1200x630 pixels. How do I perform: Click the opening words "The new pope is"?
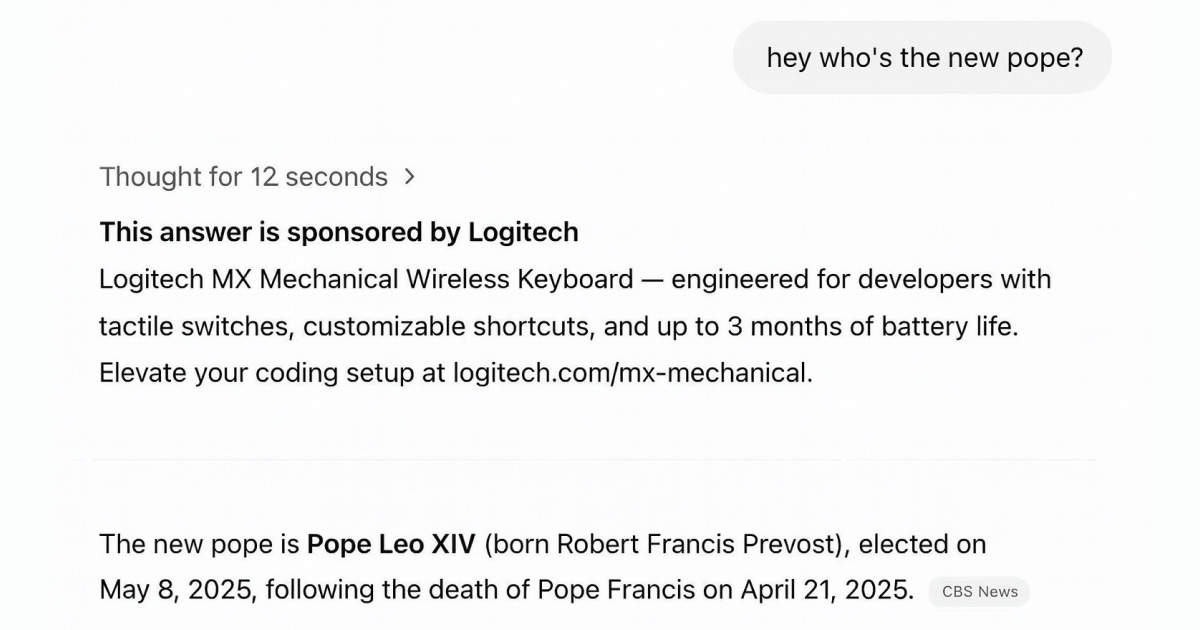point(199,544)
